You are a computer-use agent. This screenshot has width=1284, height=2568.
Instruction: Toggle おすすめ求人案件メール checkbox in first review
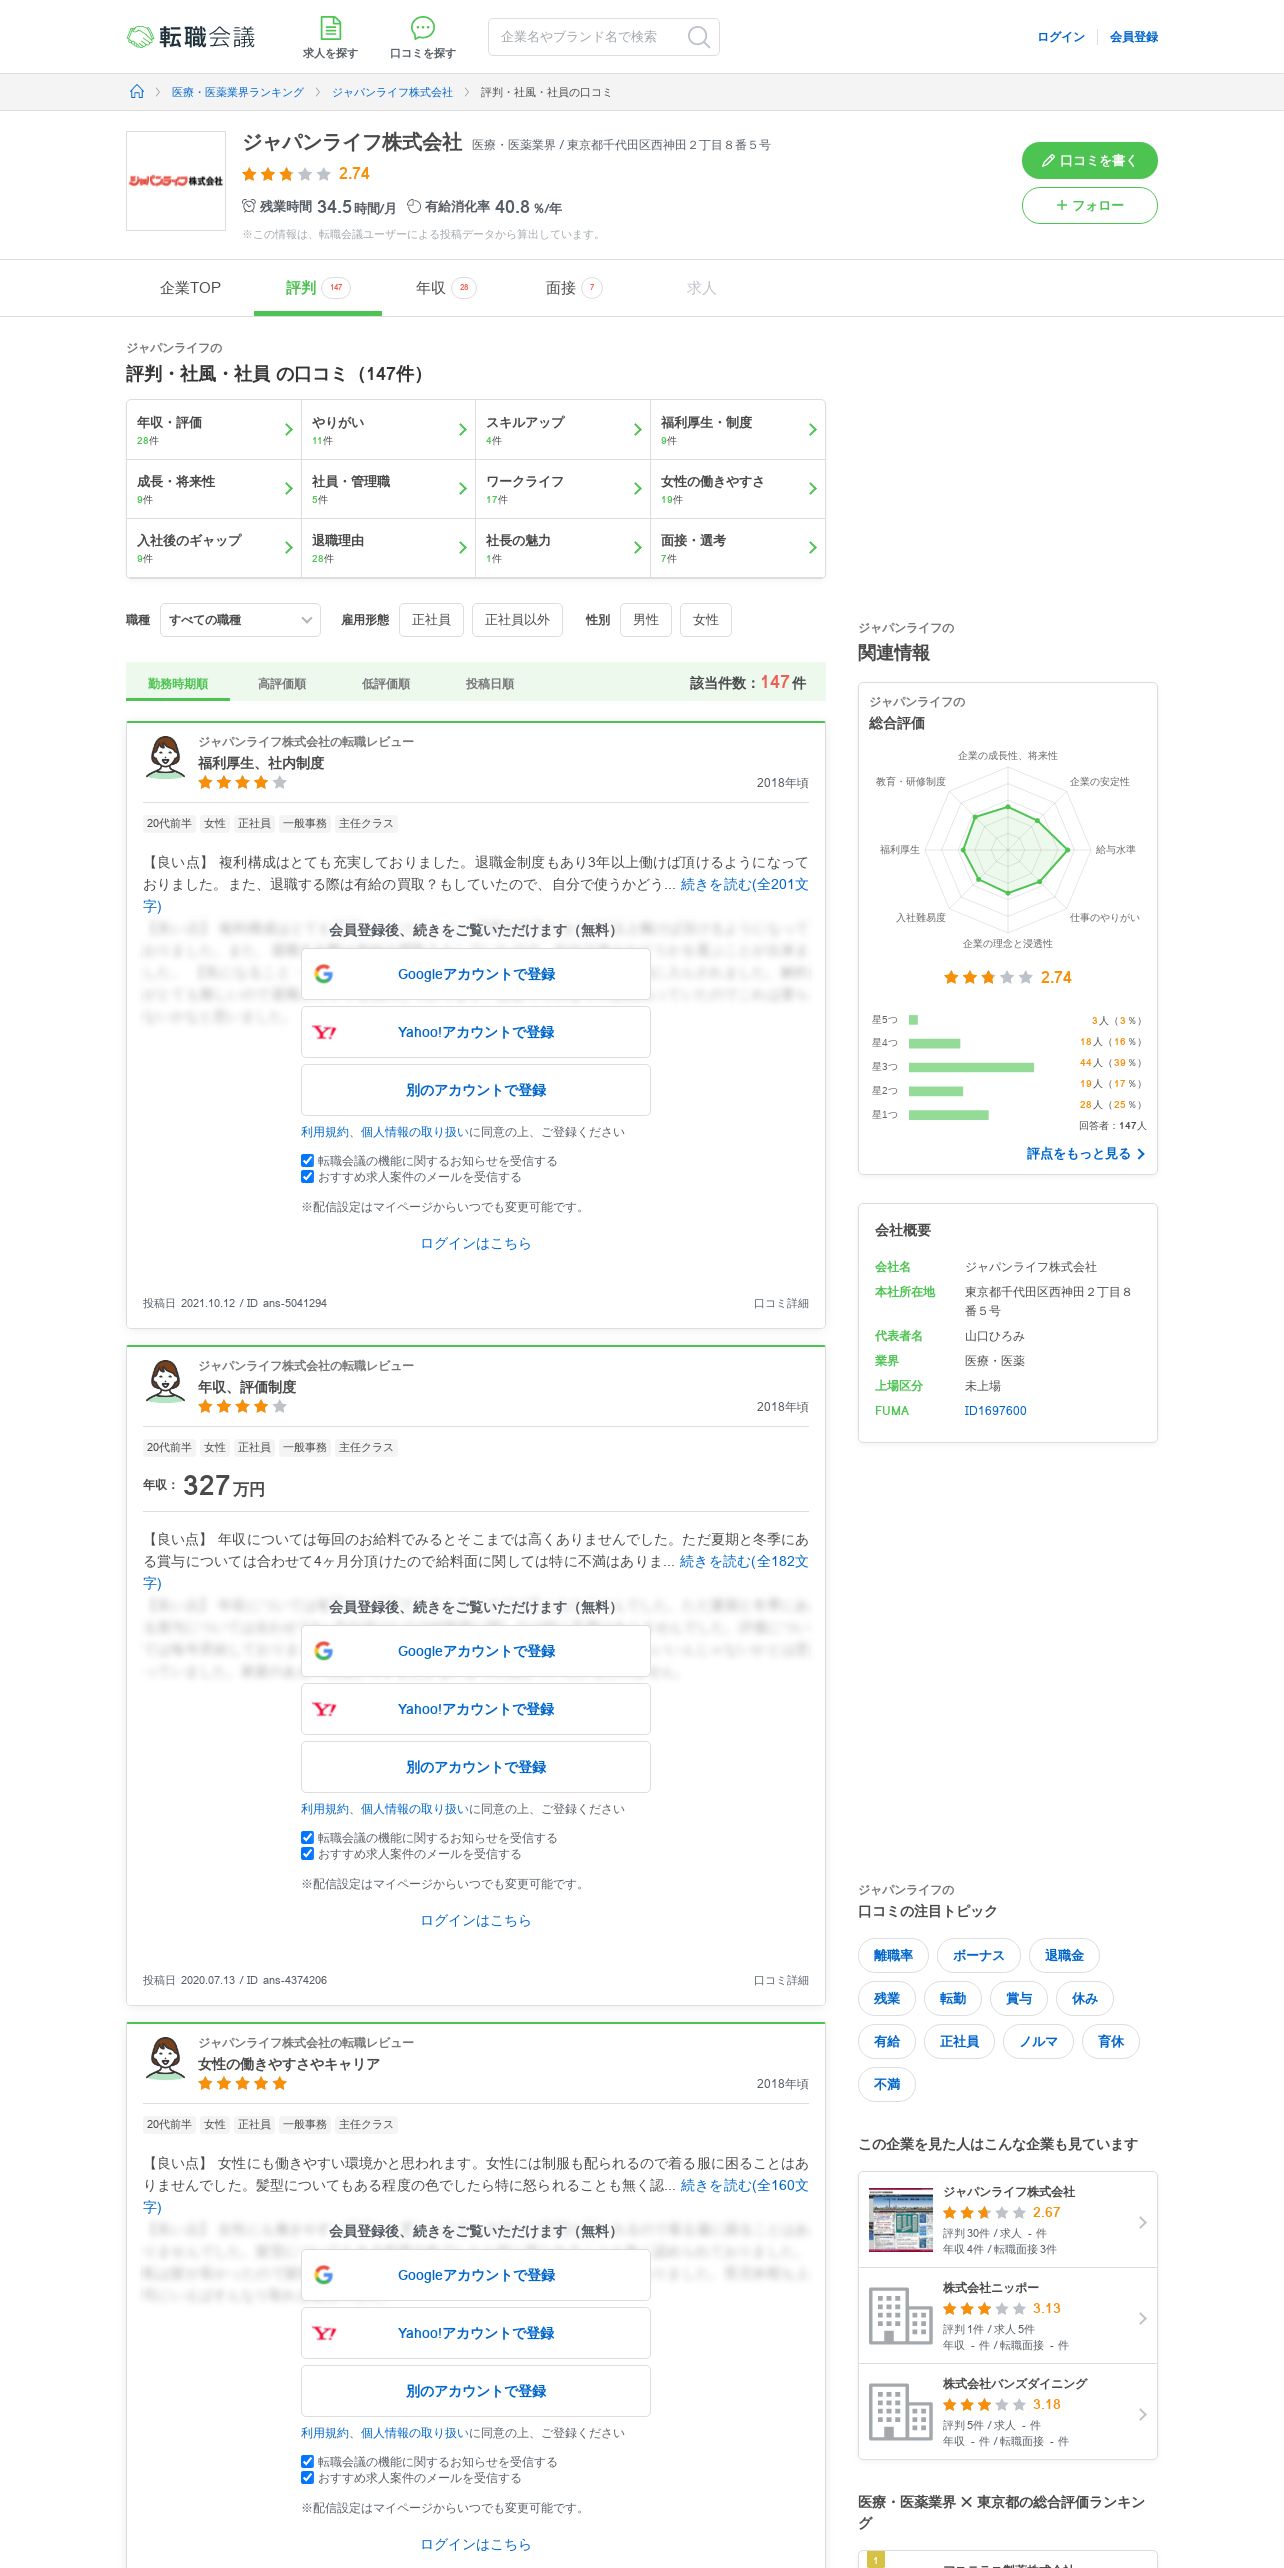coord(308,1177)
